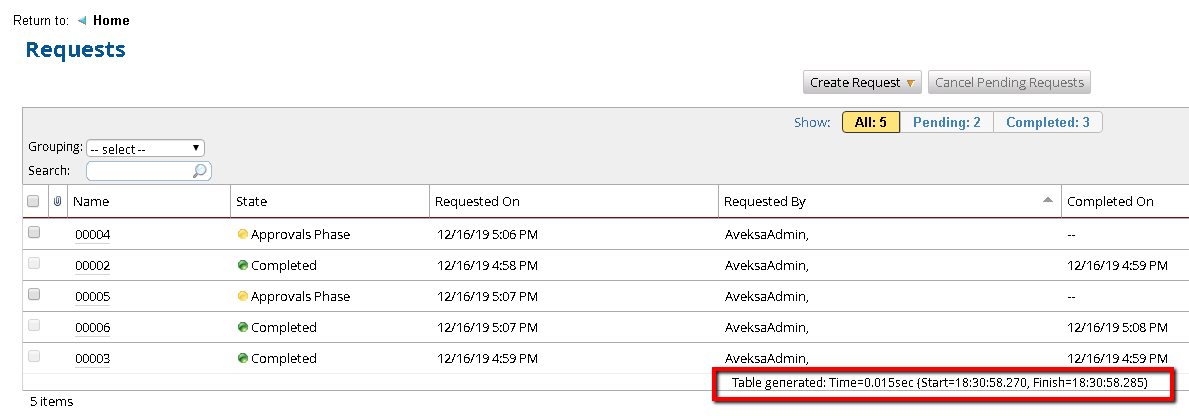Viewport: 1189px width, 416px height.
Task: Click the back arrow icon beside Home
Action: click(x=82, y=21)
